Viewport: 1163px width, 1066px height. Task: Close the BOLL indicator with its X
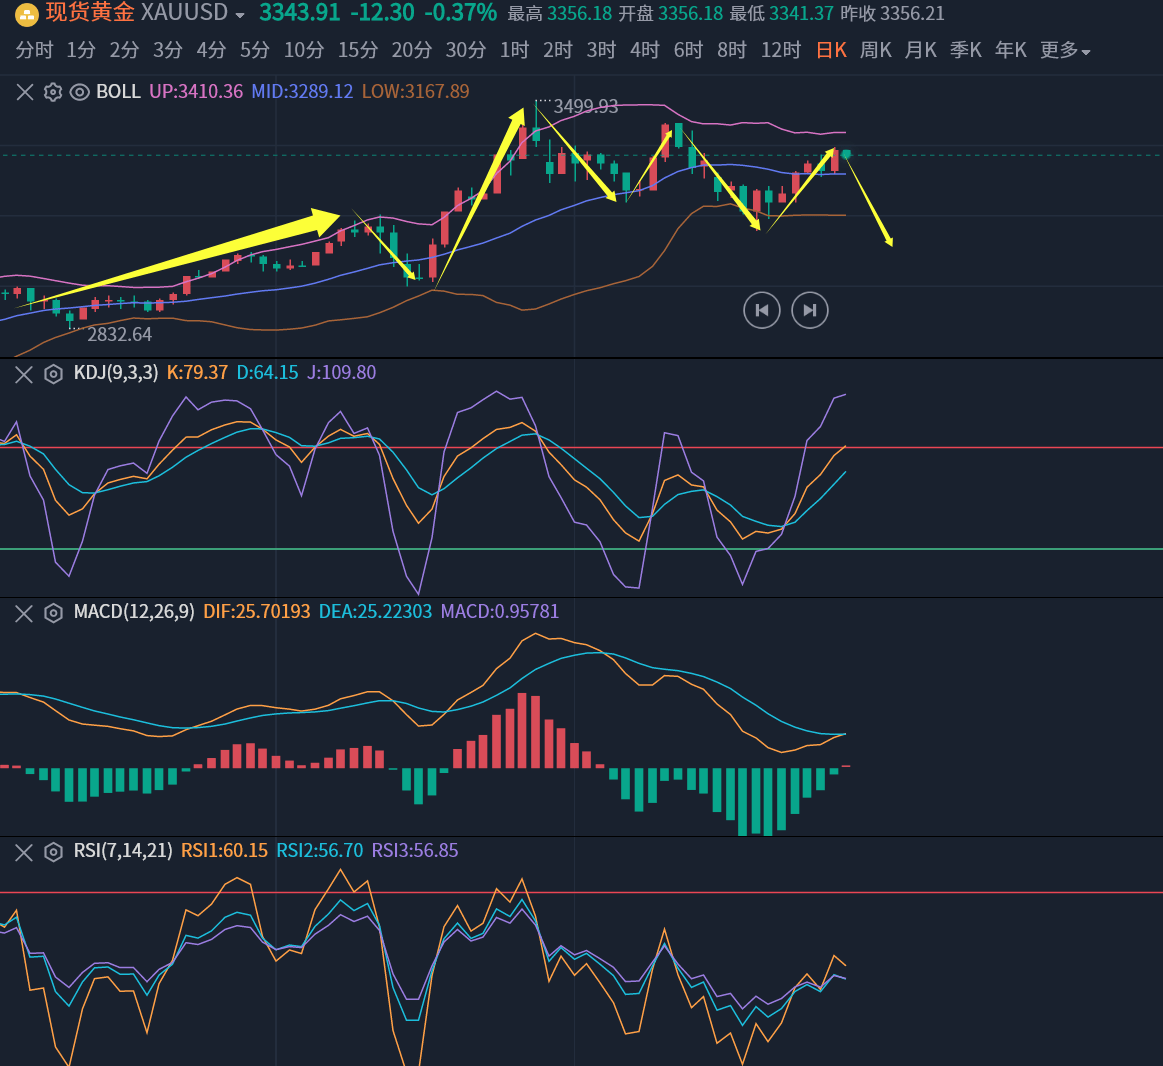tap(24, 92)
